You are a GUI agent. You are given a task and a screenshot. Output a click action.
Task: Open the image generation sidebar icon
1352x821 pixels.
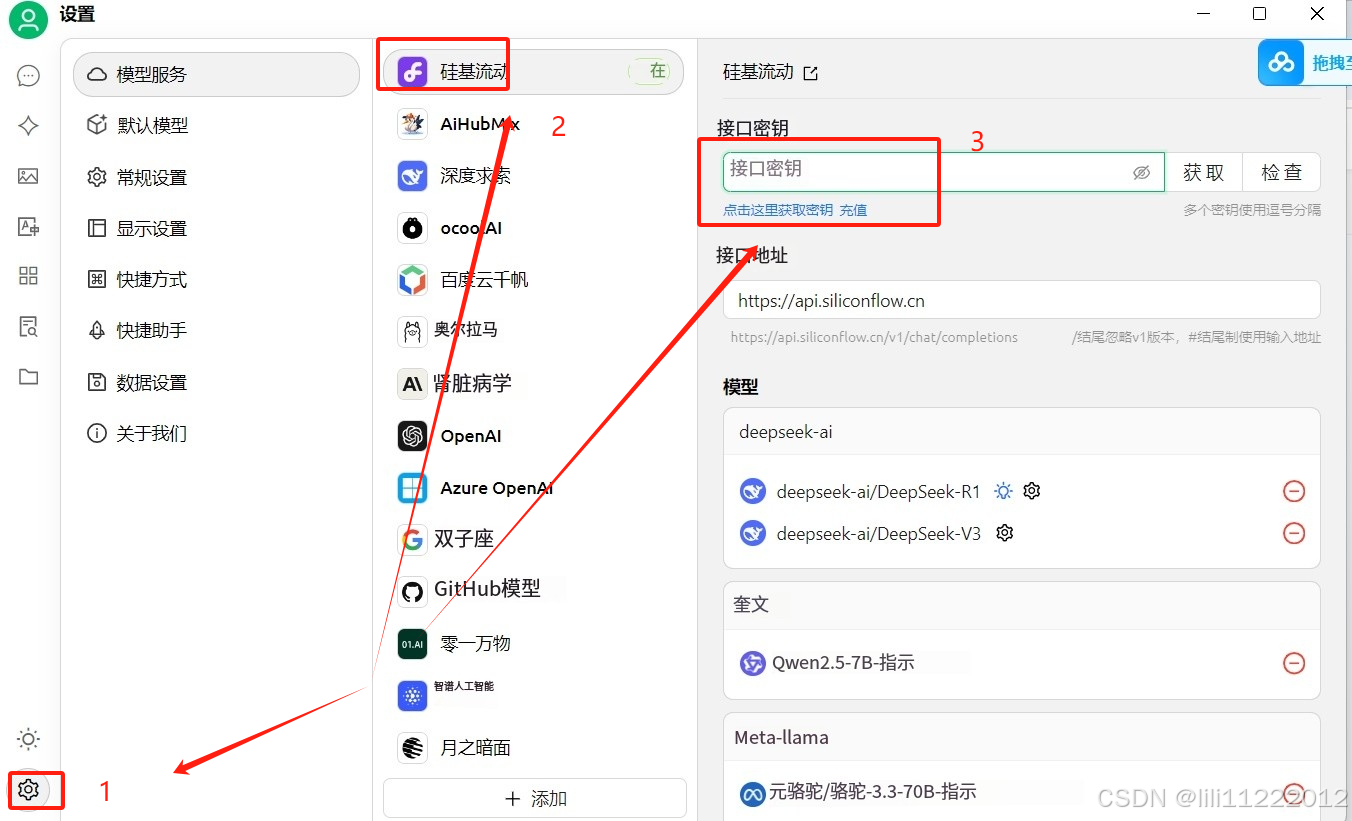[29, 176]
